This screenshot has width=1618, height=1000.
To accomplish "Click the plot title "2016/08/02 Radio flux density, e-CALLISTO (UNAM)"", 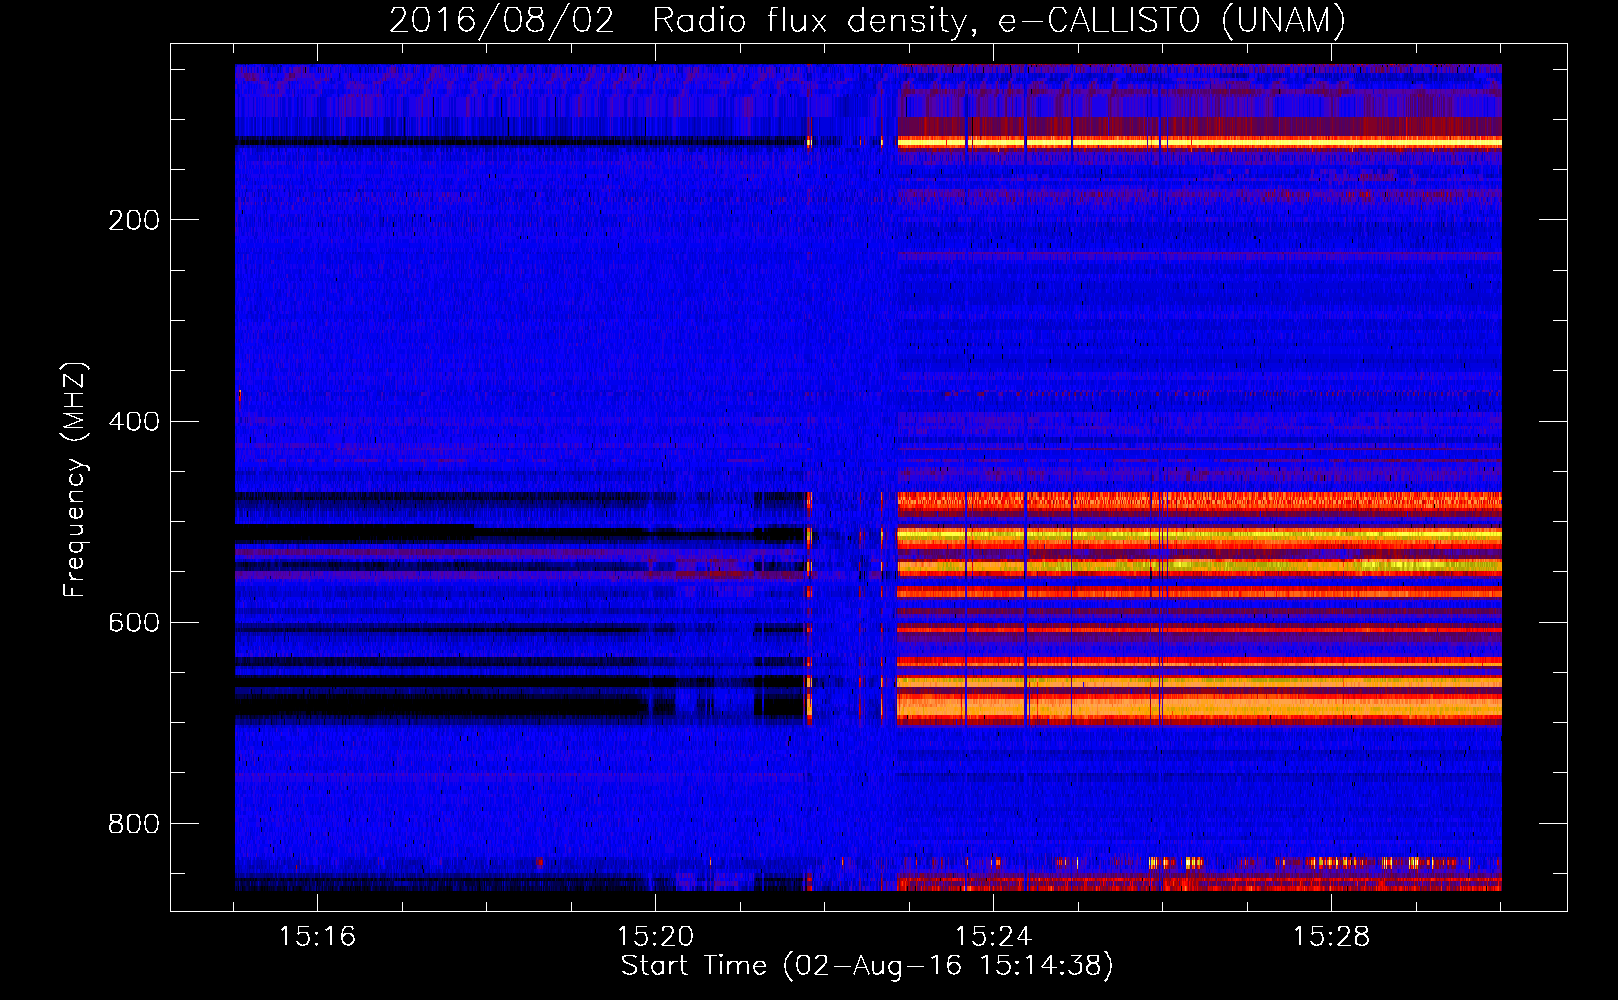I will coord(867,20).
